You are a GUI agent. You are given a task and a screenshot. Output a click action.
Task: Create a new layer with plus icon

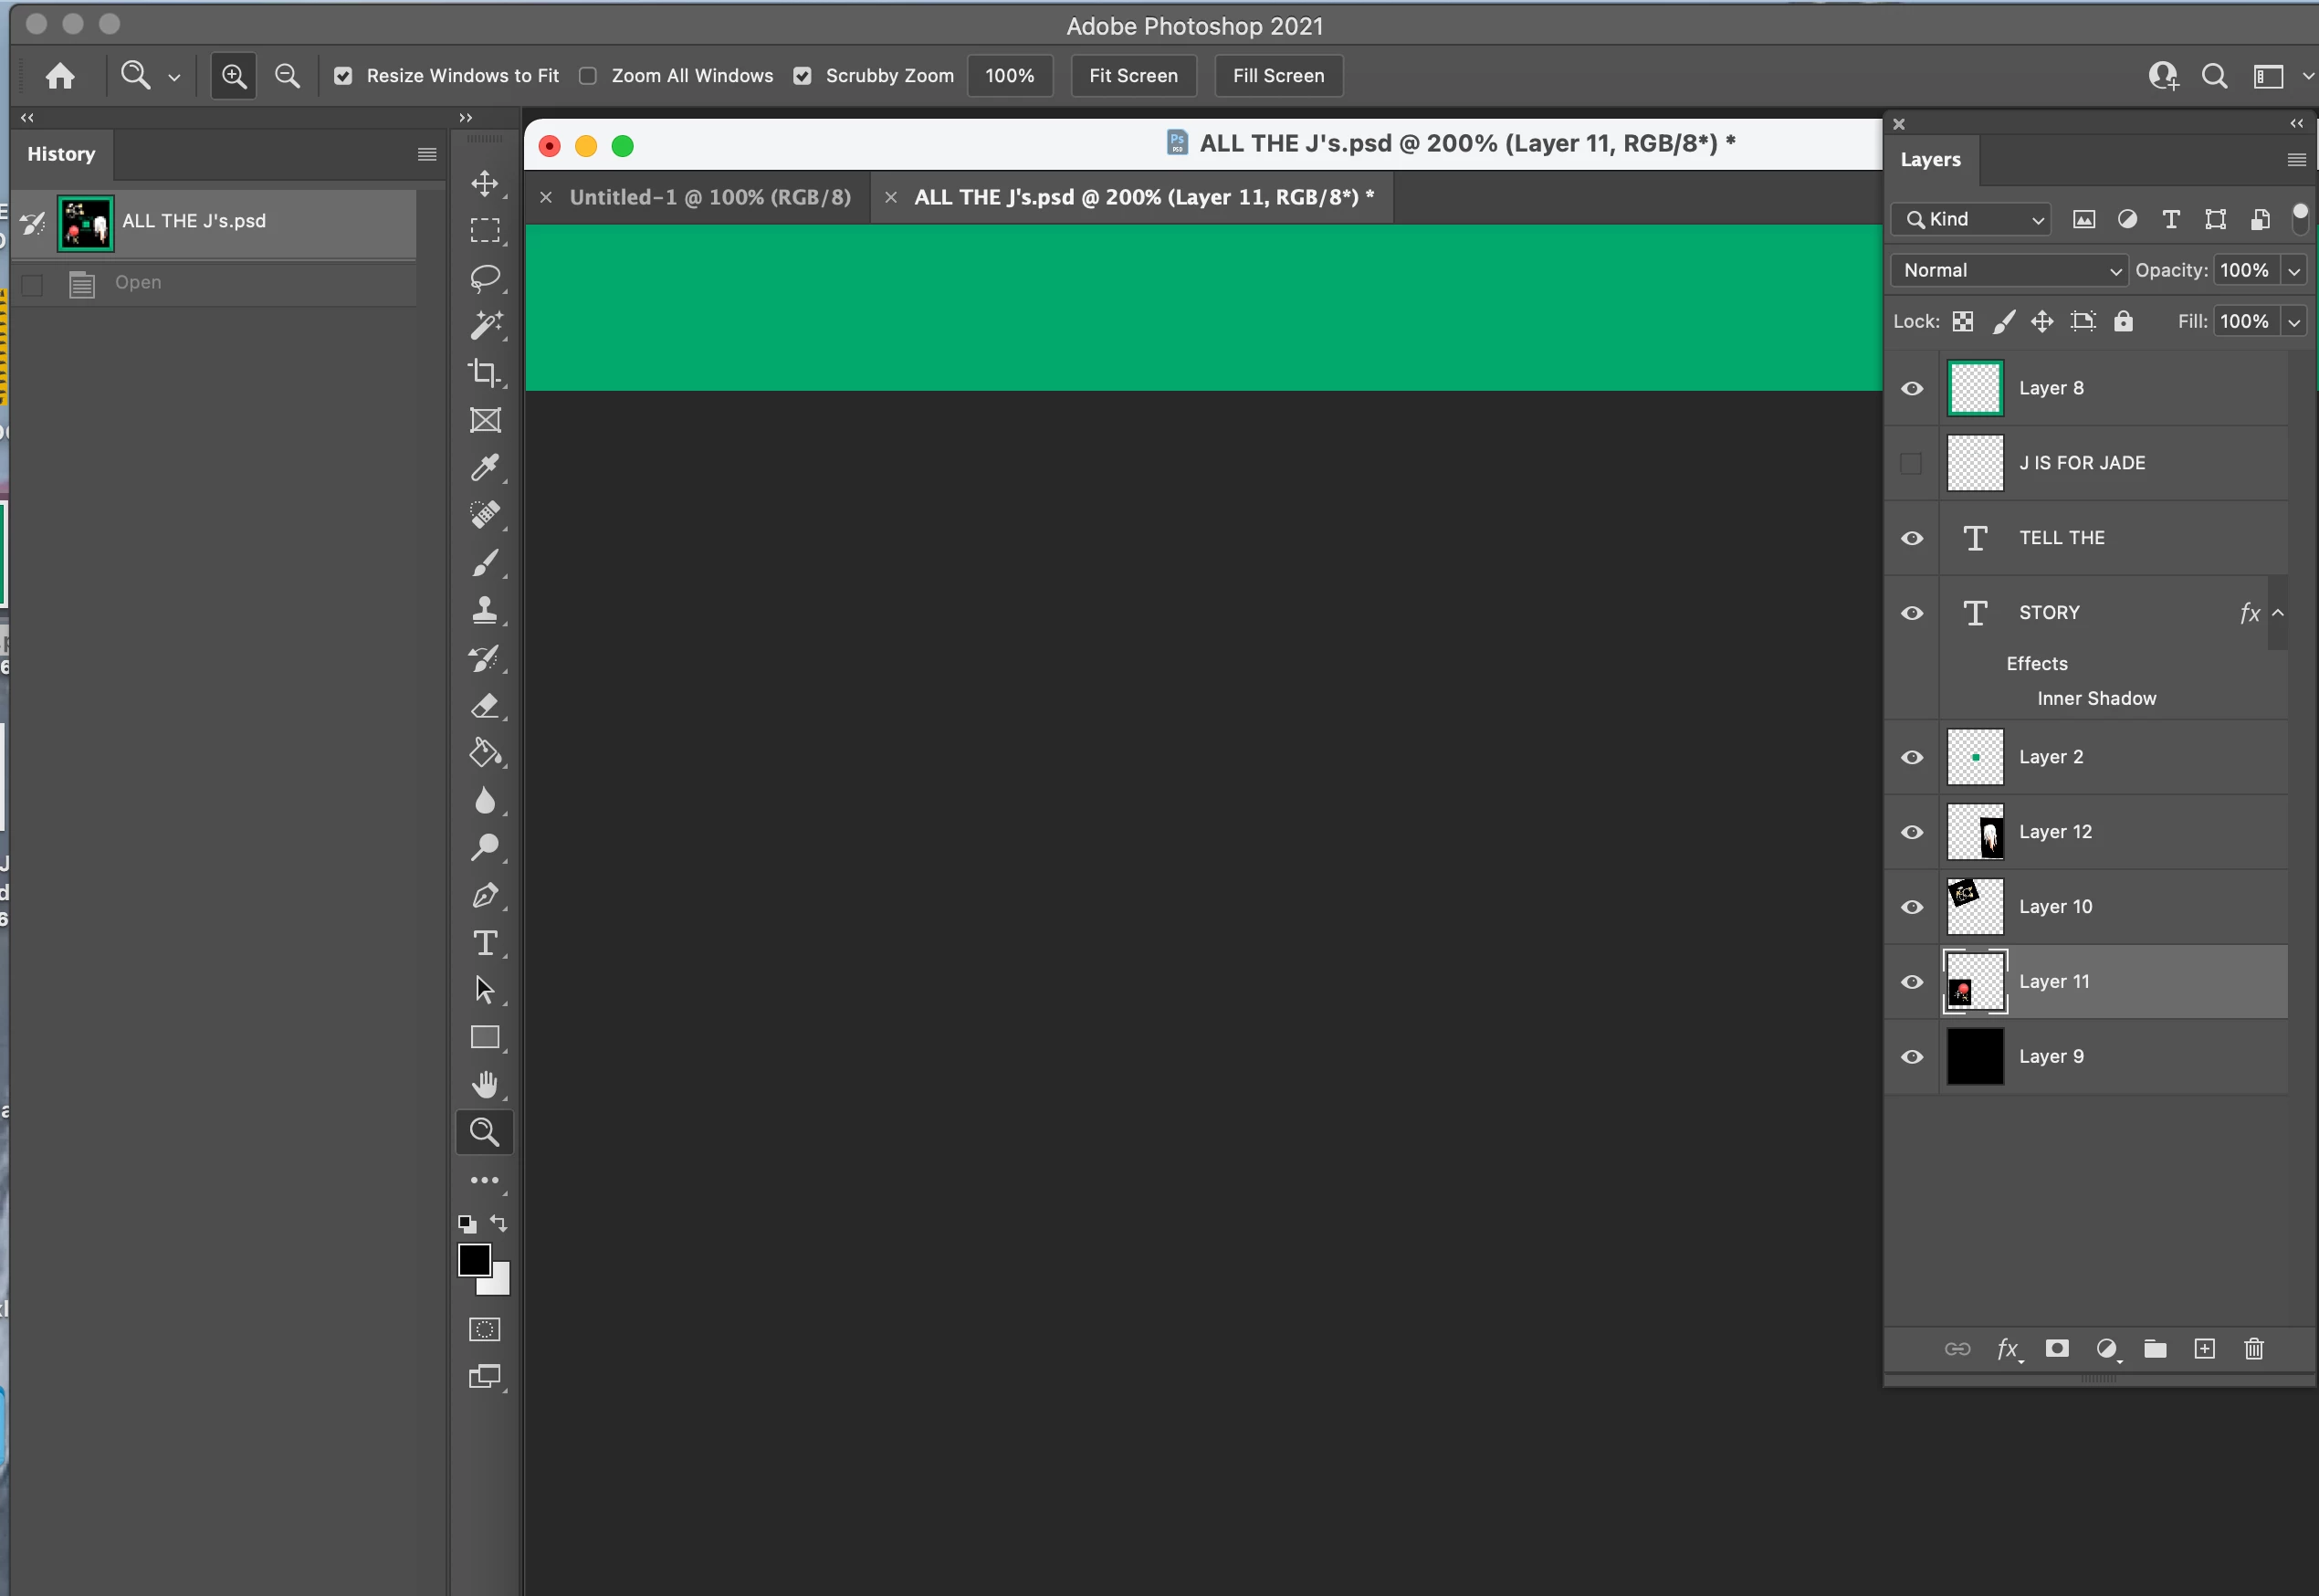[2204, 1349]
